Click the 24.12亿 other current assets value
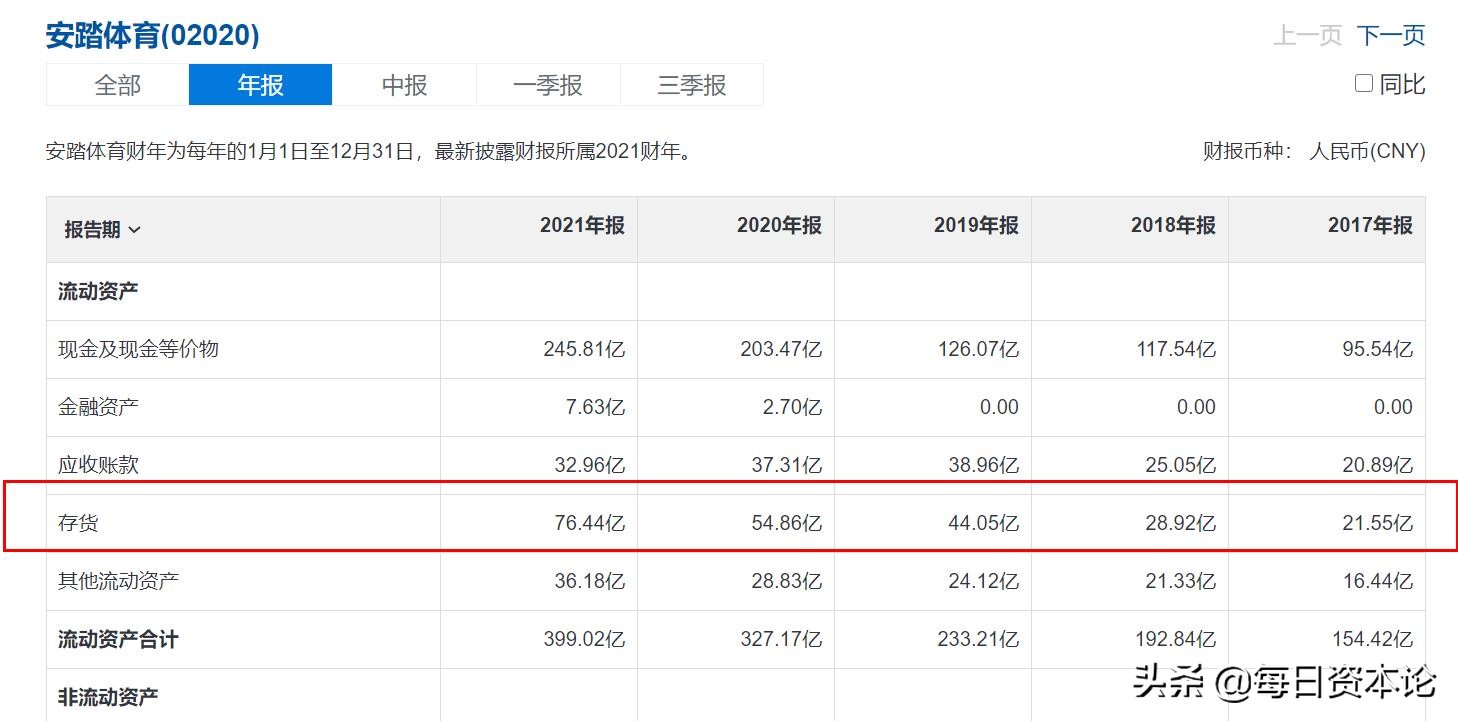The width and height of the screenshot is (1458, 721). coord(984,581)
